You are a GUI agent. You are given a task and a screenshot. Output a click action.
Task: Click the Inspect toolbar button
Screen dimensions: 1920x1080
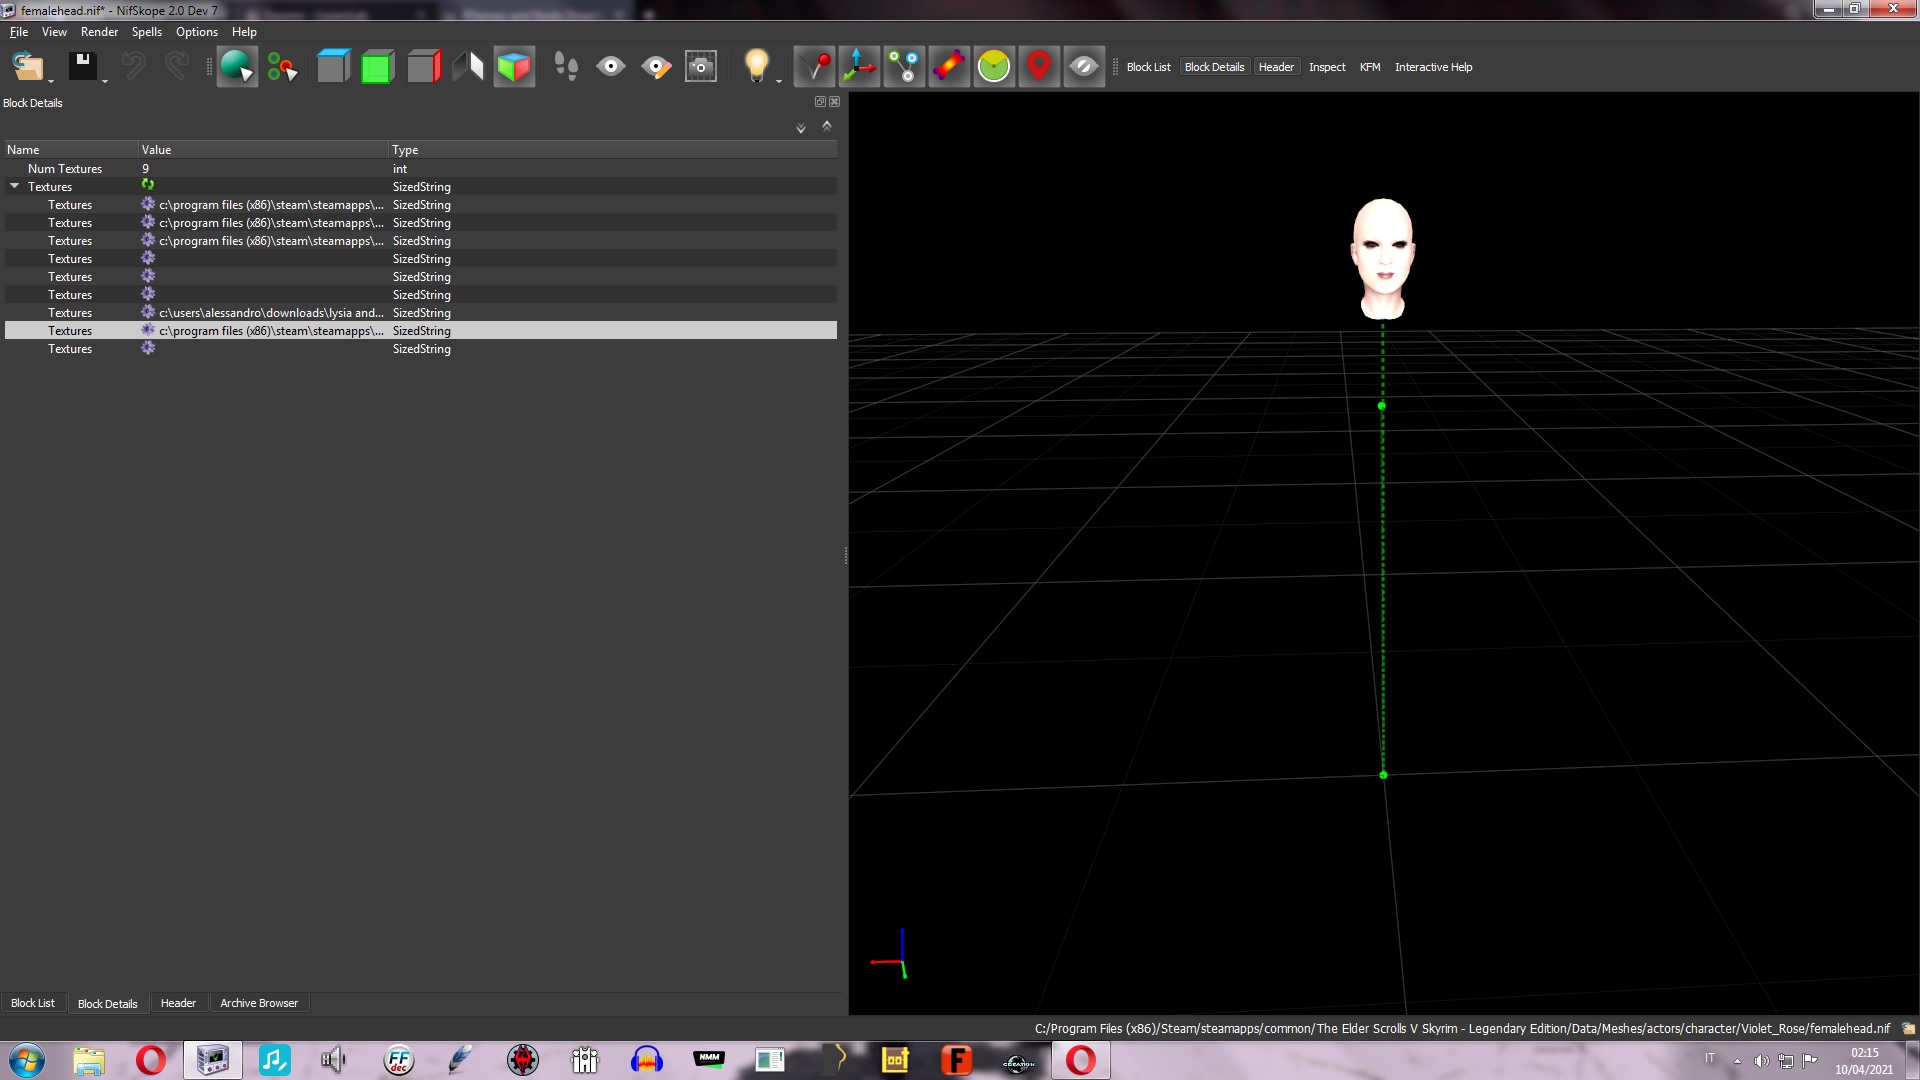pos(1327,67)
